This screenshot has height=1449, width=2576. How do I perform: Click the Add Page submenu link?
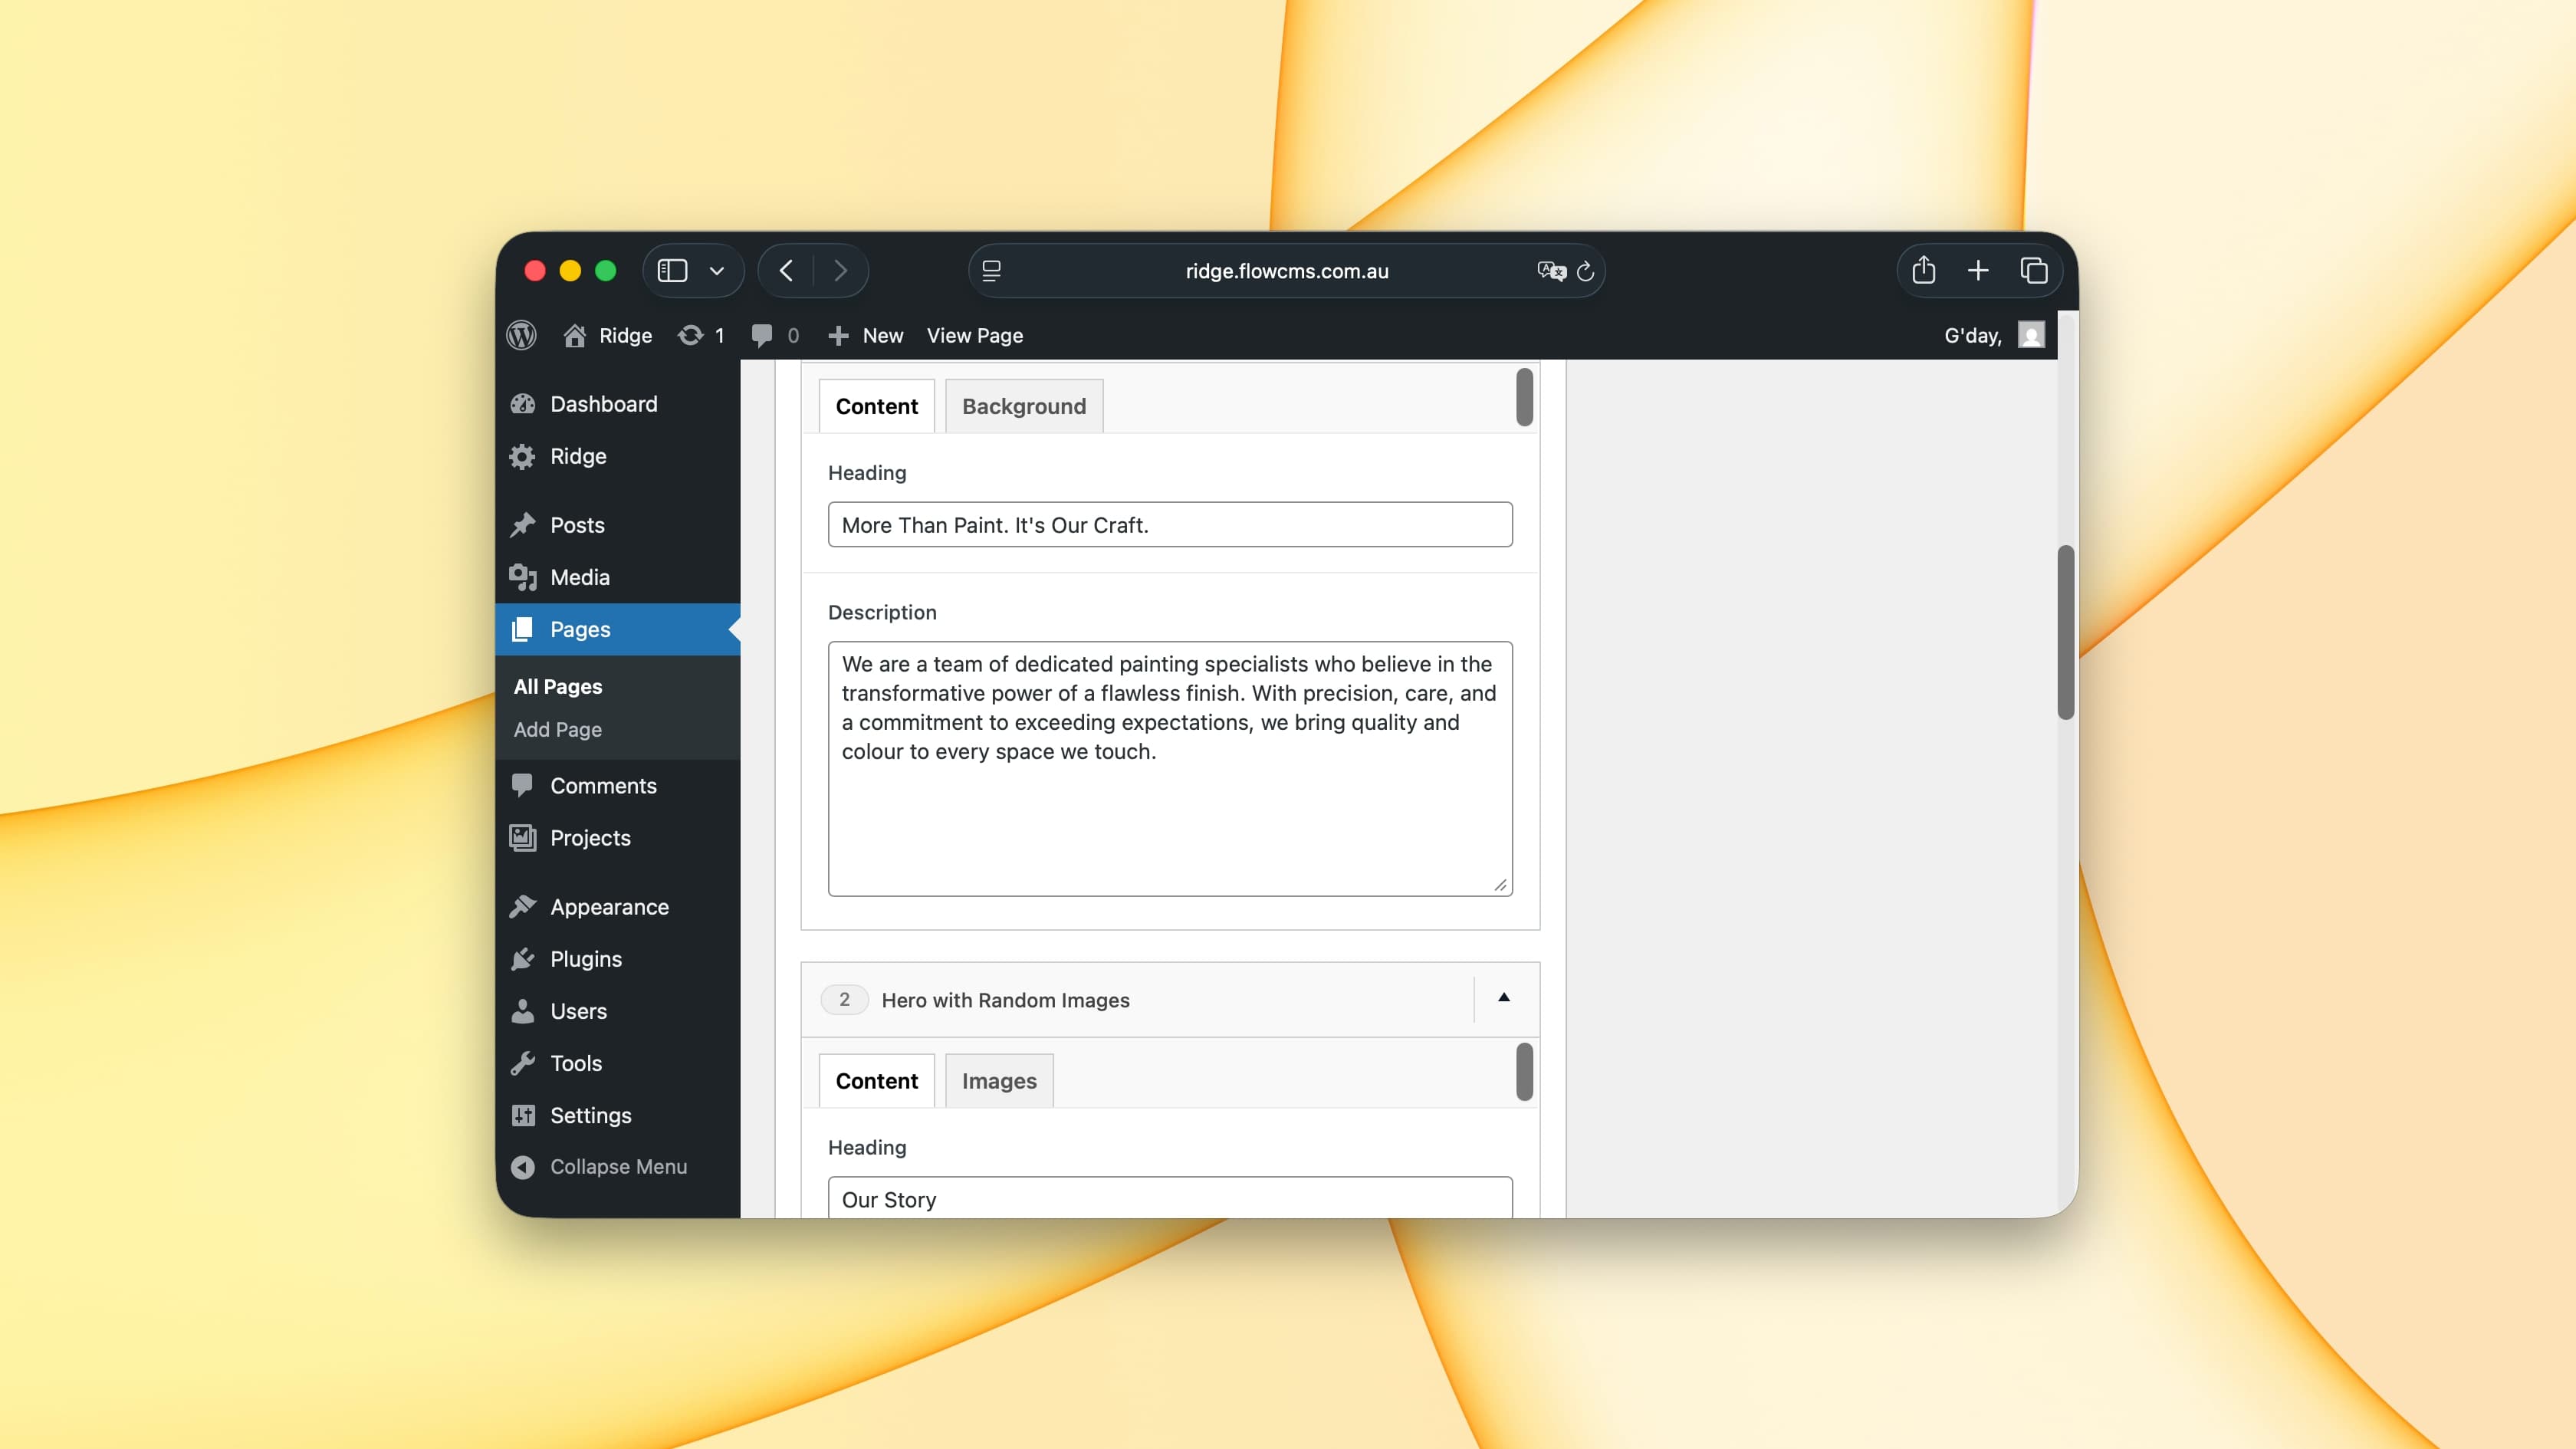[557, 729]
